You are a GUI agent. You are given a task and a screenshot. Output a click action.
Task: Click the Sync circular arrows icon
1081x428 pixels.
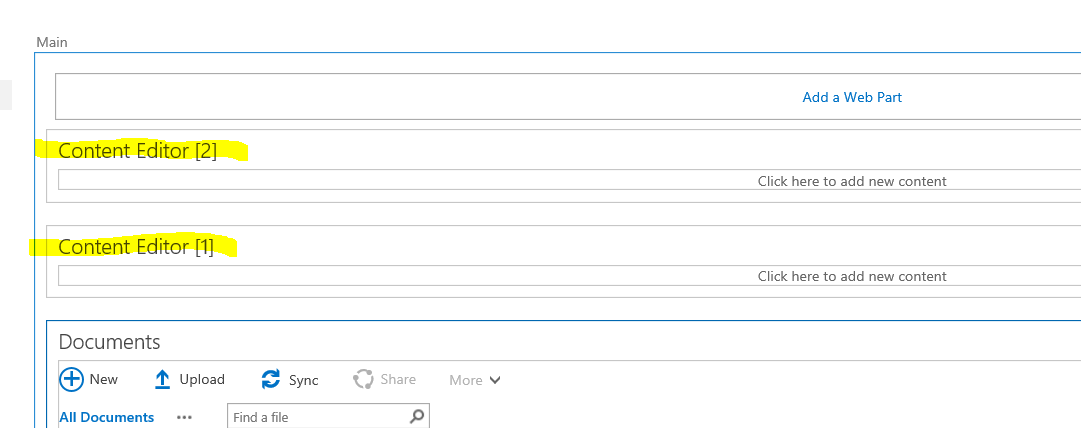271,380
